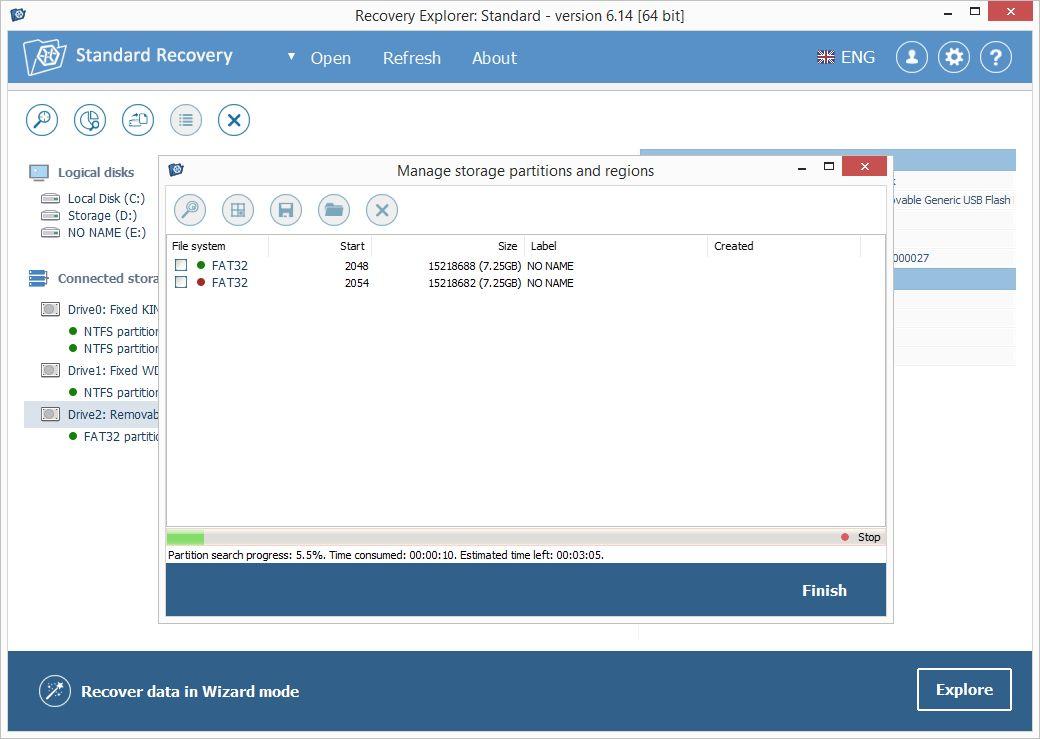Click NO NAME label of partition 2048

coord(550,266)
